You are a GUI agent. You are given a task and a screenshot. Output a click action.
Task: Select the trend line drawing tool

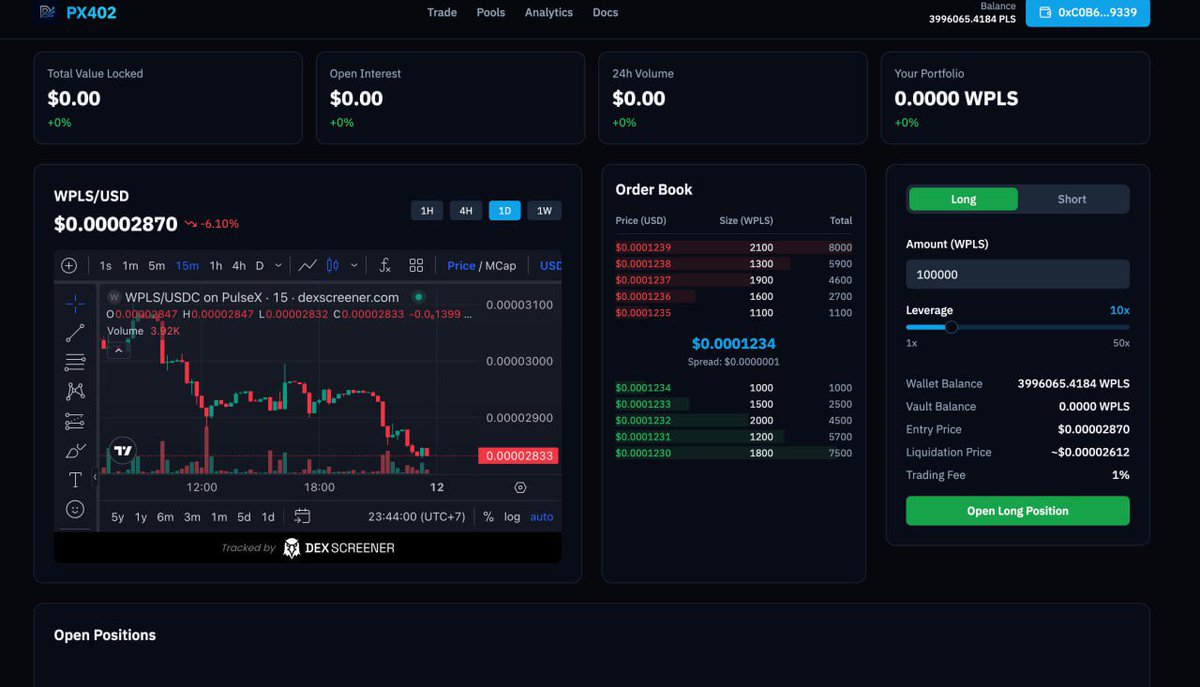(x=75, y=333)
